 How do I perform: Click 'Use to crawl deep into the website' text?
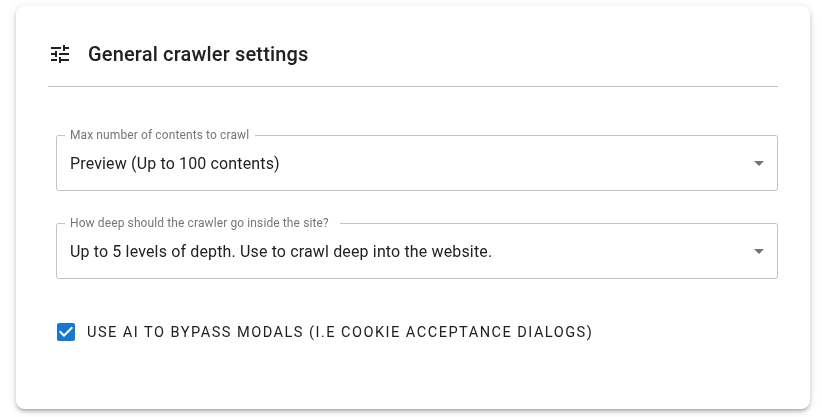[366, 251]
